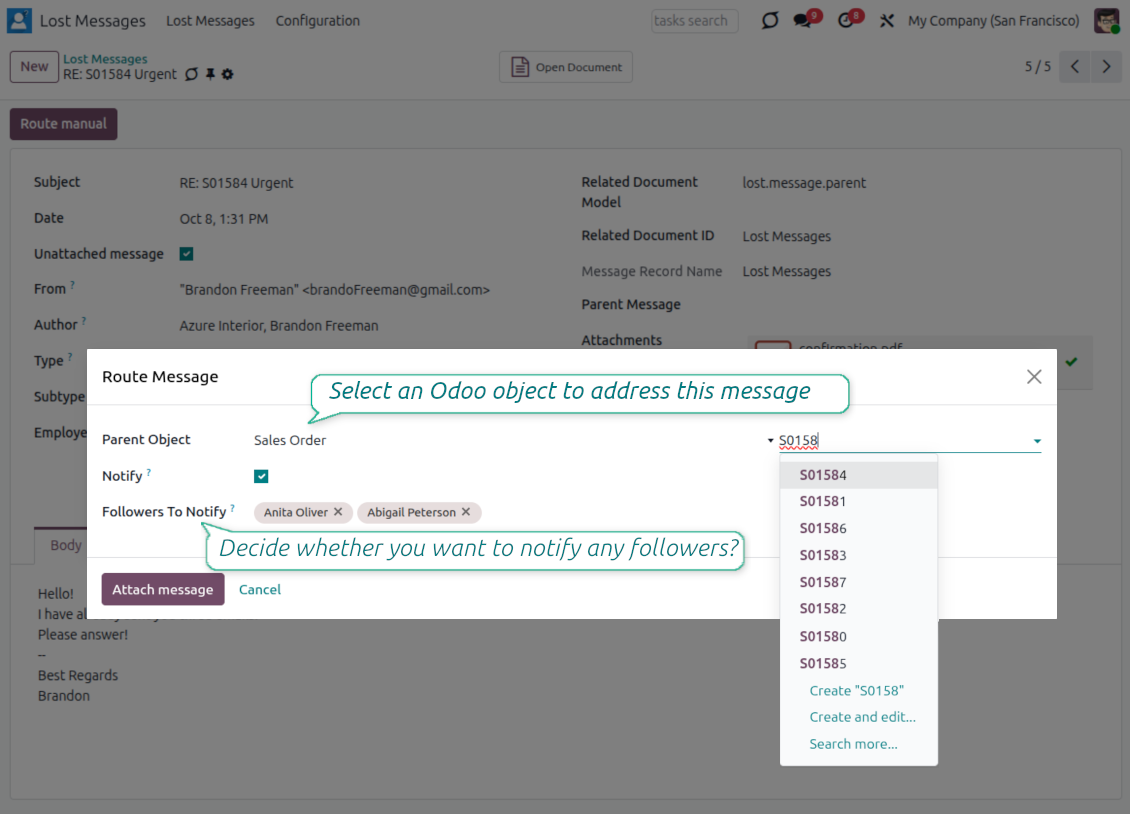This screenshot has width=1130, height=814.
Task: Remove Anita Oliver follower tag
Action: (x=338, y=511)
